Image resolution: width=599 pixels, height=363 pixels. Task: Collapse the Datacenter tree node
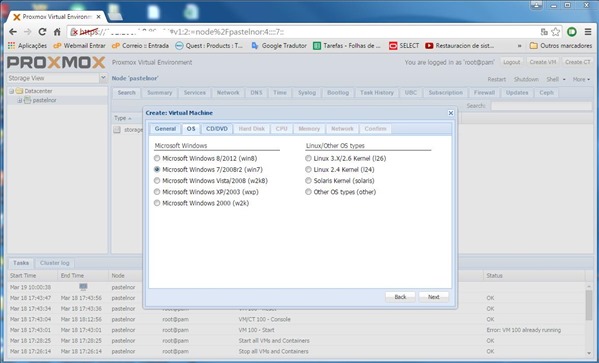pyautogui.click(x=11, y=91)
